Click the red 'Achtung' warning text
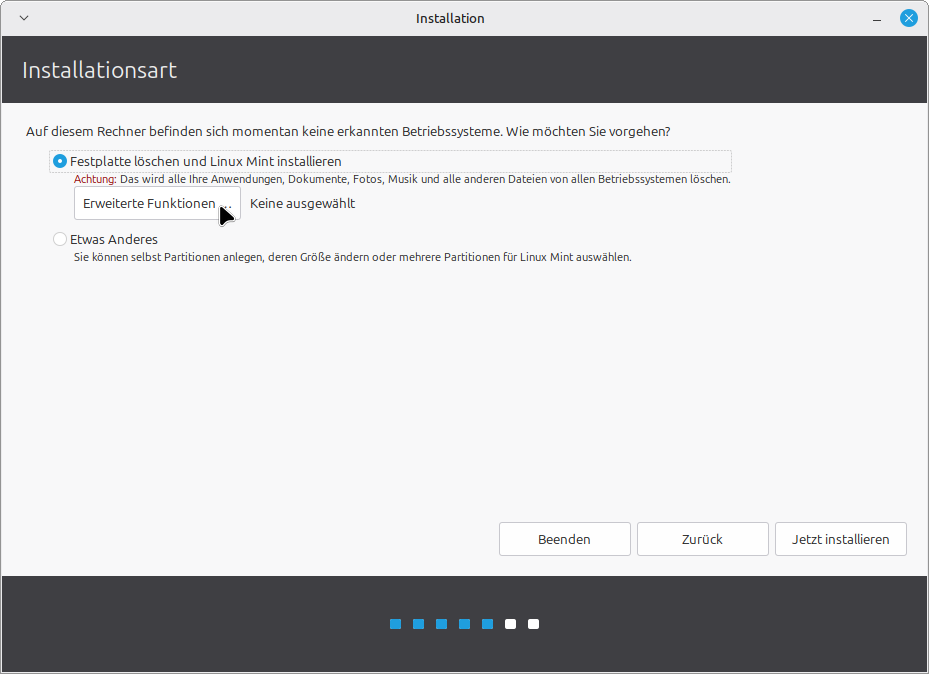The image size is (929, 674). click(95, 180)
